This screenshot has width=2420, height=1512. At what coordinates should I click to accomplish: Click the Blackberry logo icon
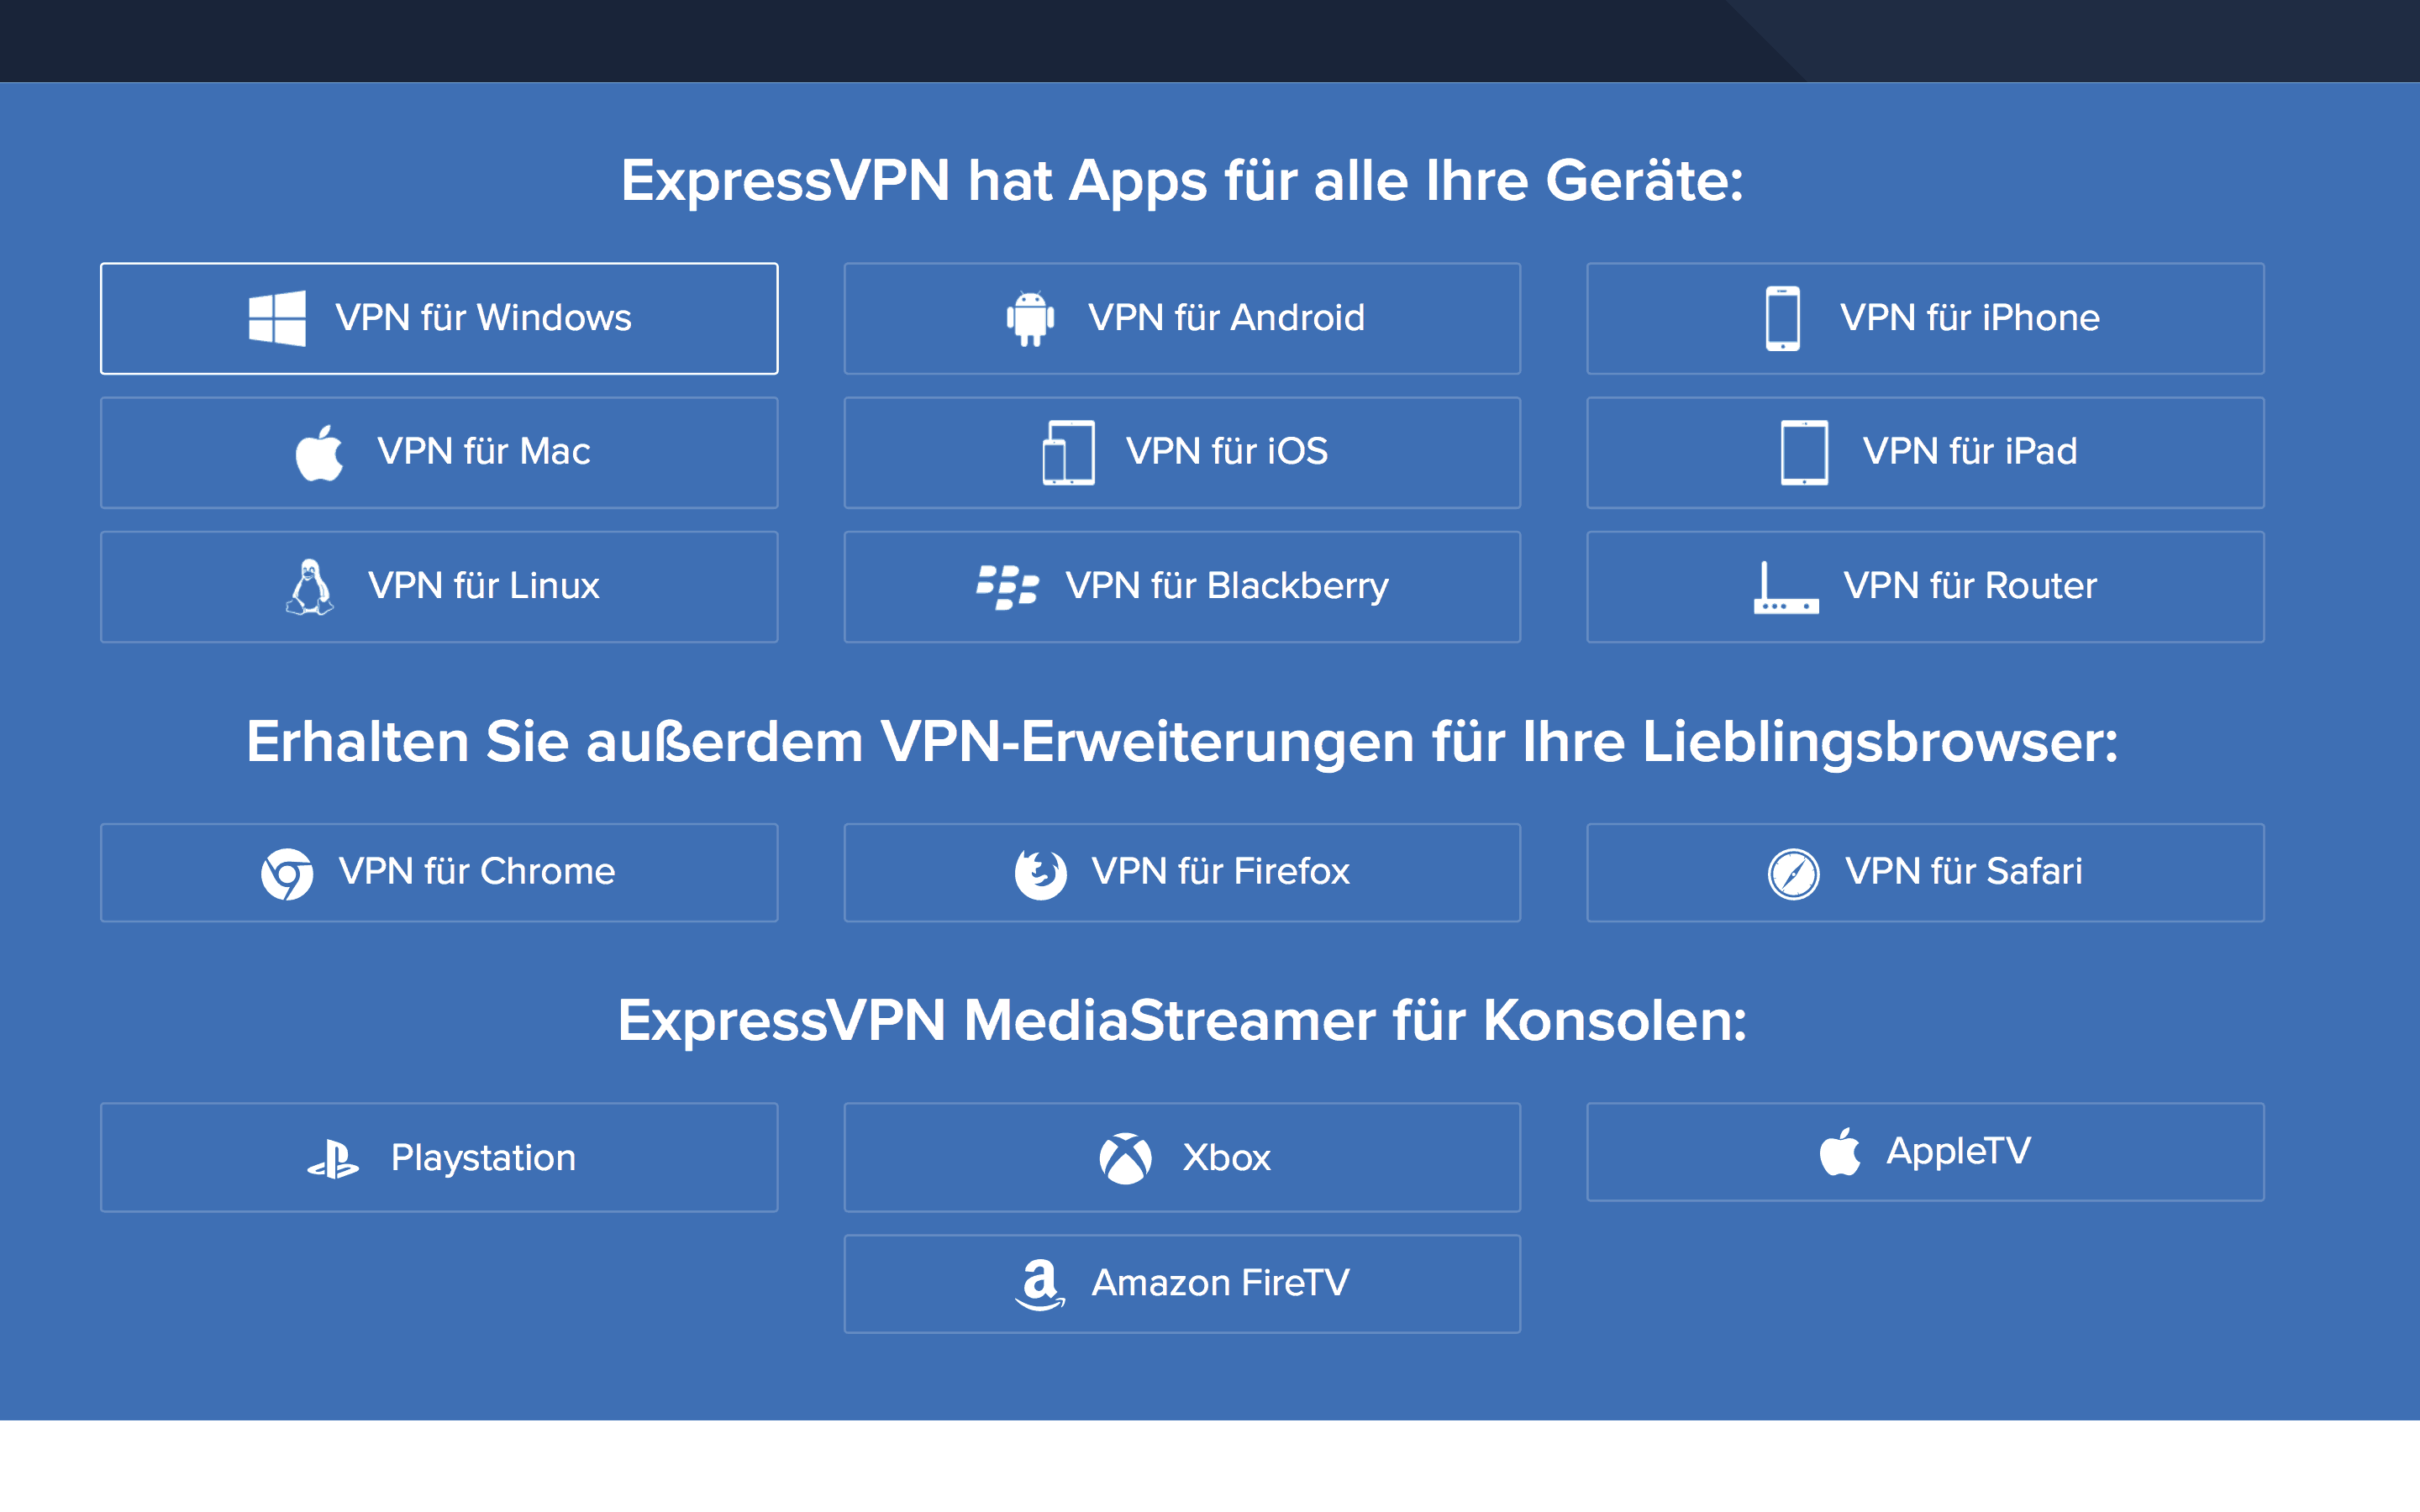pyautogui.click(x=1007, y=586)
